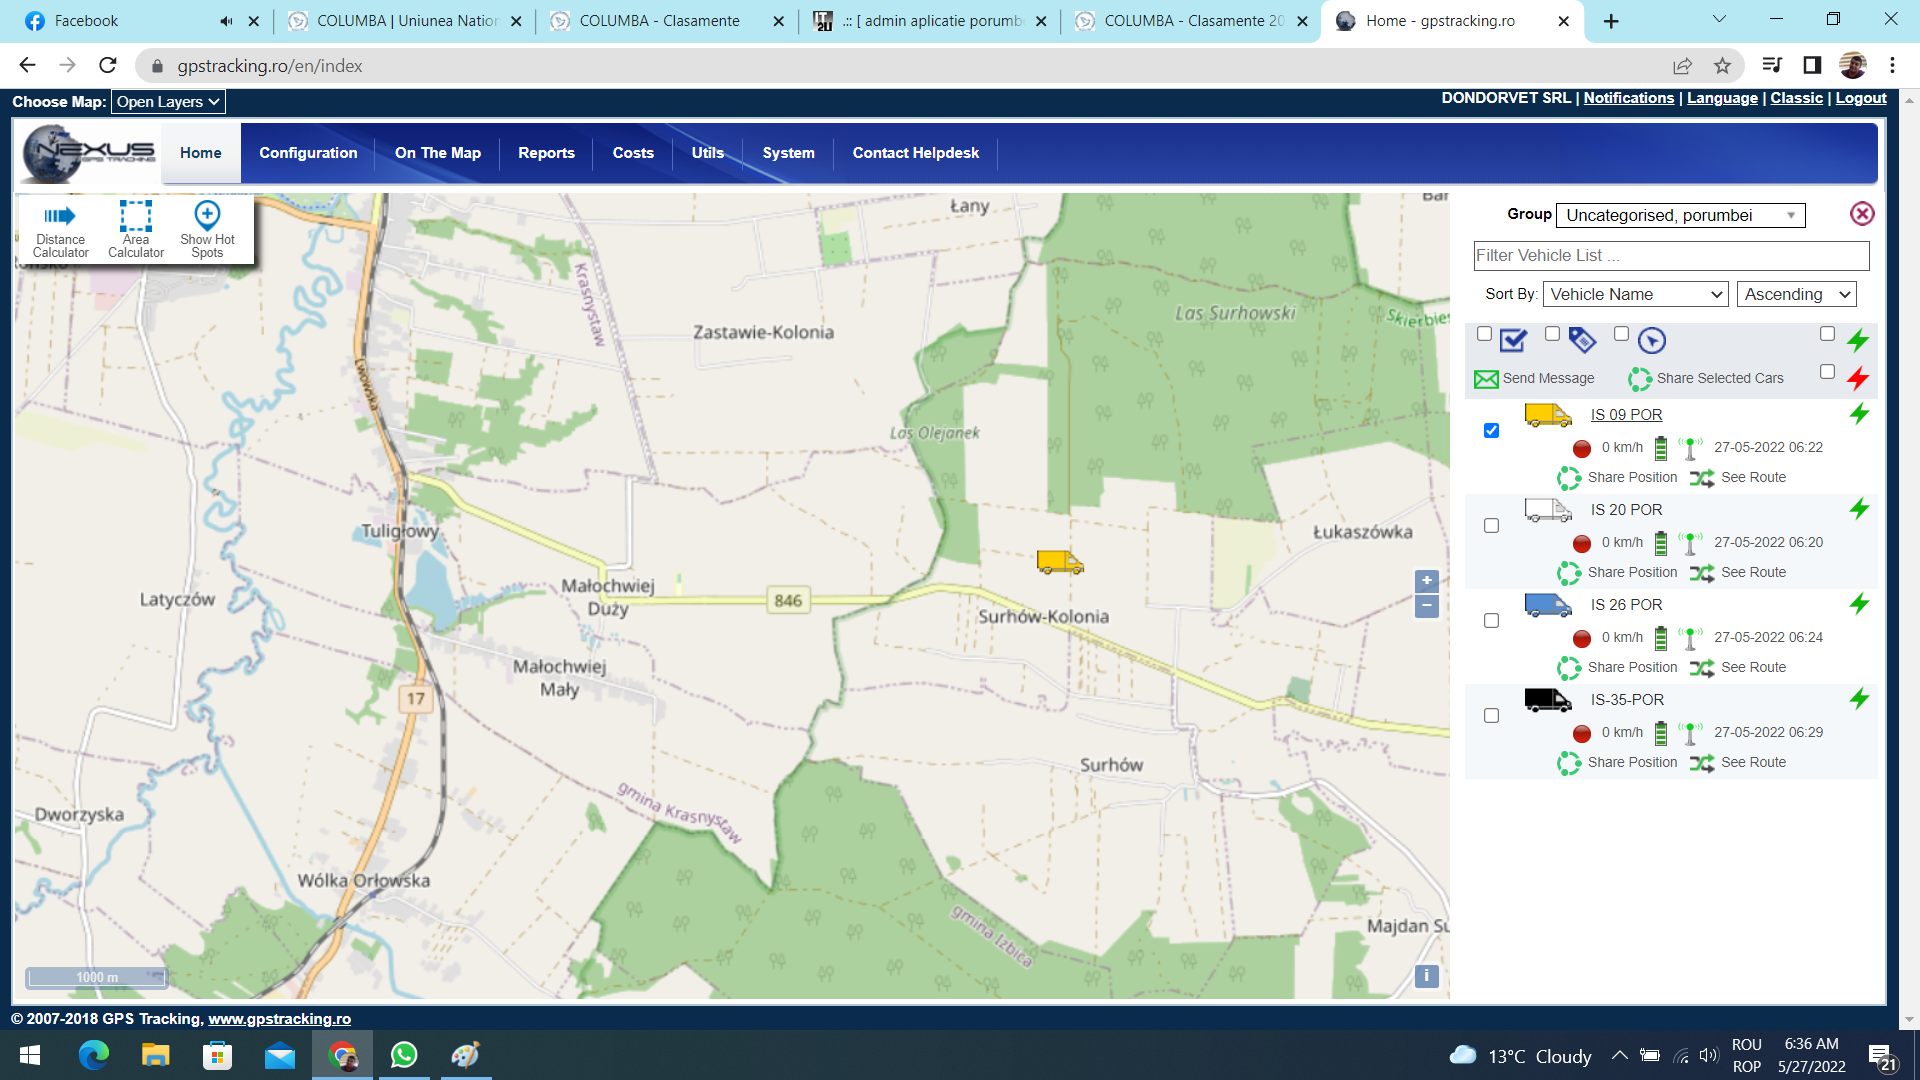Click Share Selected Cars icon
The image size is (1920, 1080).
point(1640,379)
